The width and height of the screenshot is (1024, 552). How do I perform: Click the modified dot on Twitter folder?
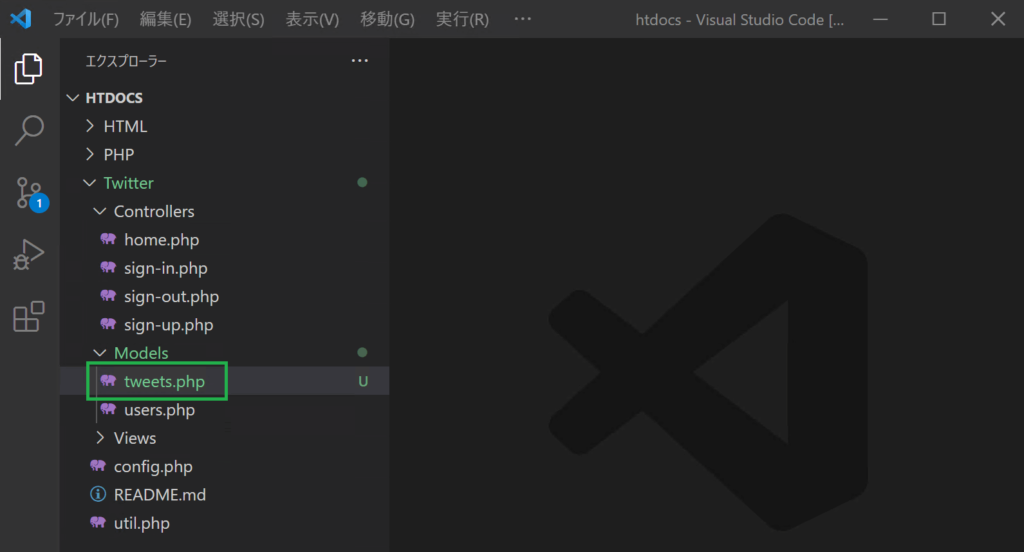[x=362, y=182]
